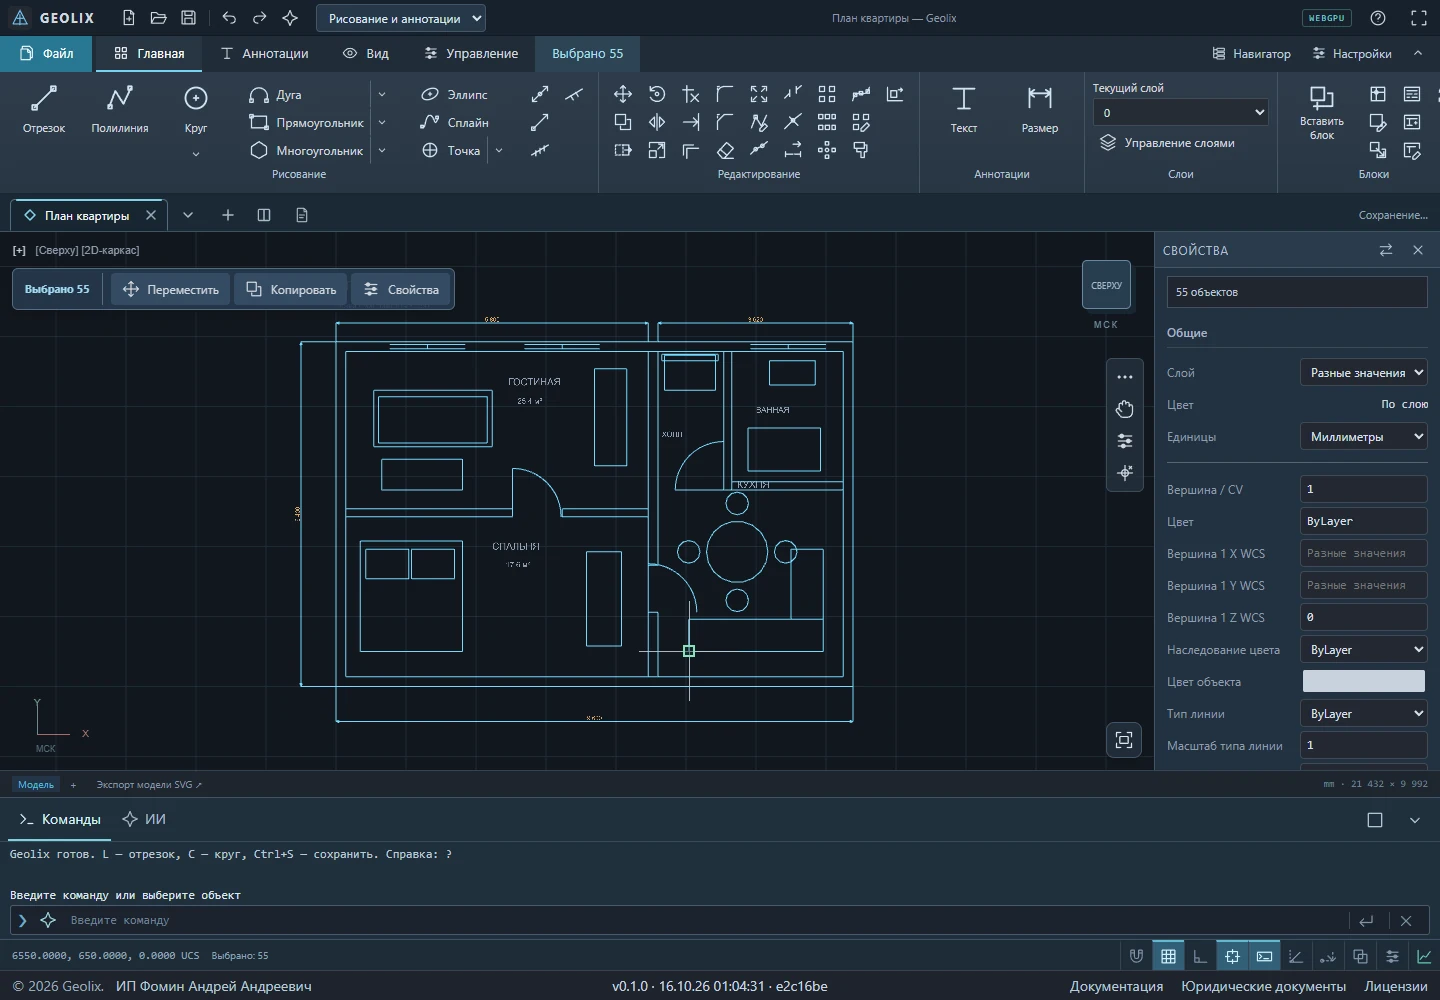The width and height of the screenshot is (1440, 1000).
Task: Open the Рисование и аннотации workspace dropdown
Action: click(x=401, y=18)
